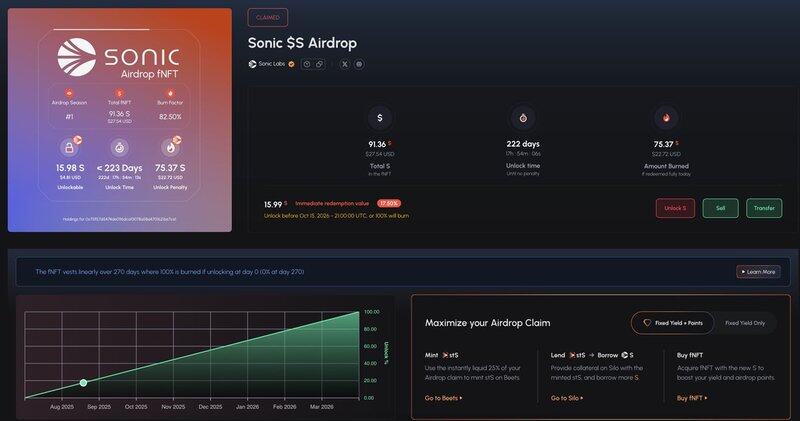The width and height of the screenshot is (800, 421).
Task: Click the holdings wallet address on the card
Action: click(x=120, y=219)
